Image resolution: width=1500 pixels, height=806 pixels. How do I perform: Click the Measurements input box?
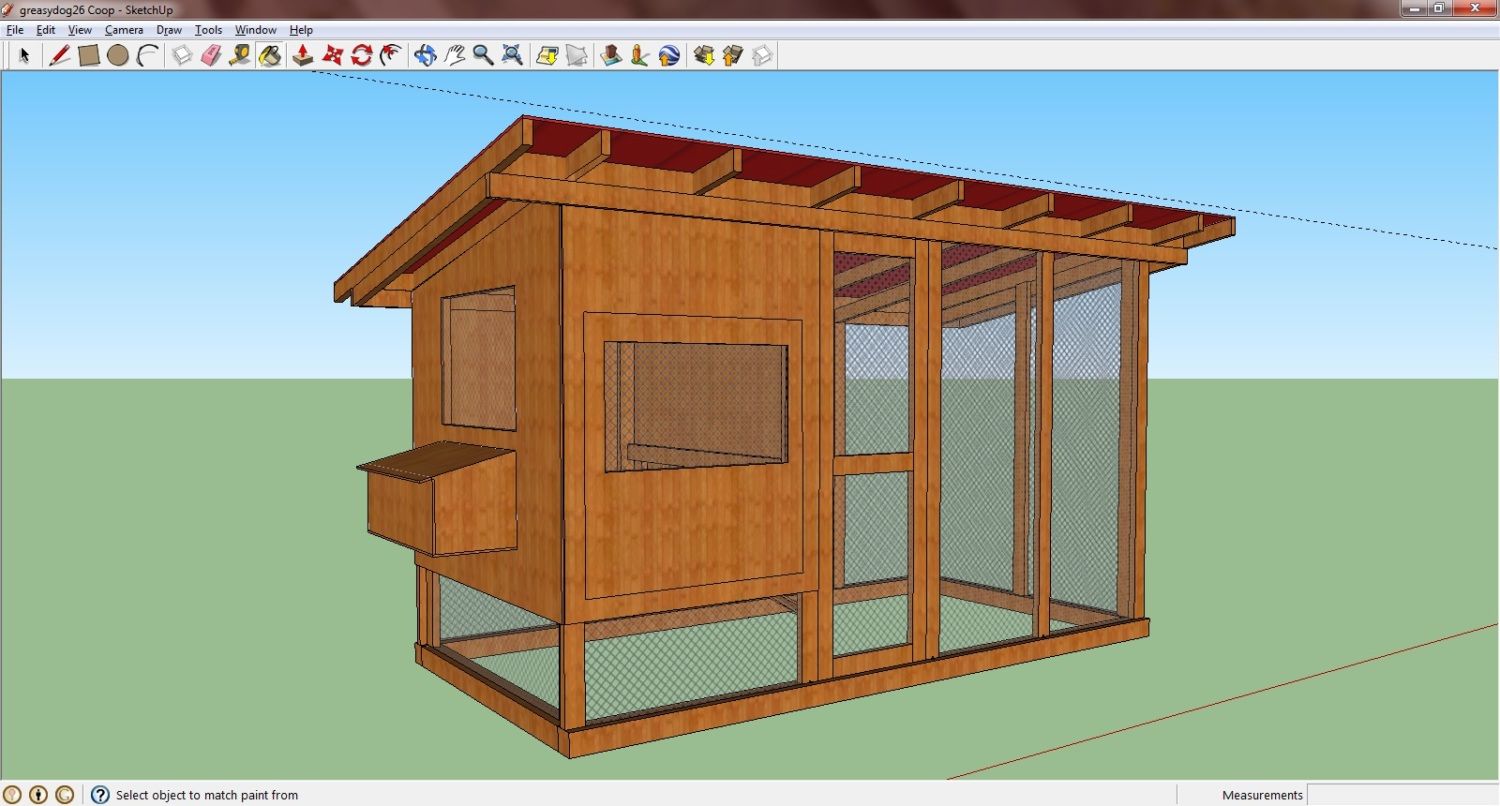coord(1402,795)
